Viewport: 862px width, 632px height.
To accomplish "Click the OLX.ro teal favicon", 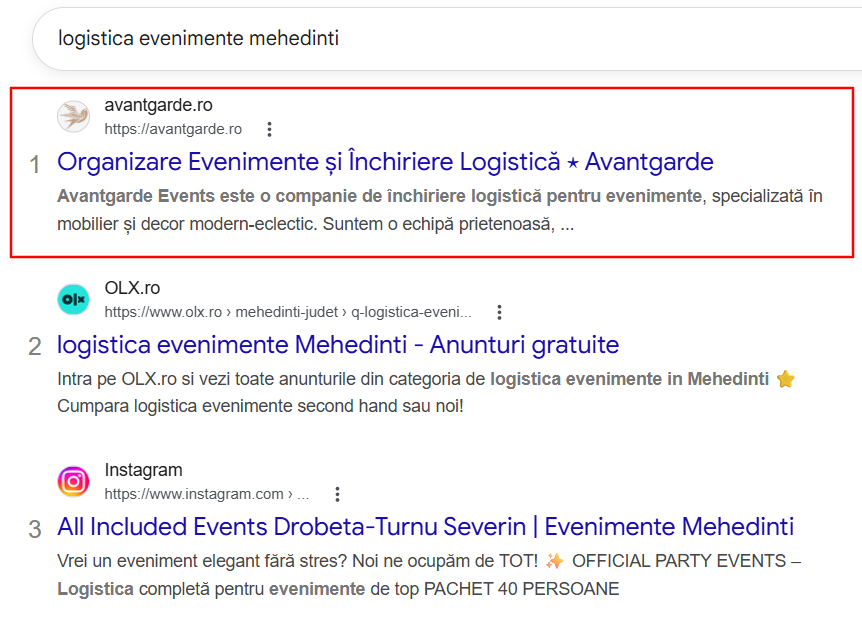I will point(74,300).
